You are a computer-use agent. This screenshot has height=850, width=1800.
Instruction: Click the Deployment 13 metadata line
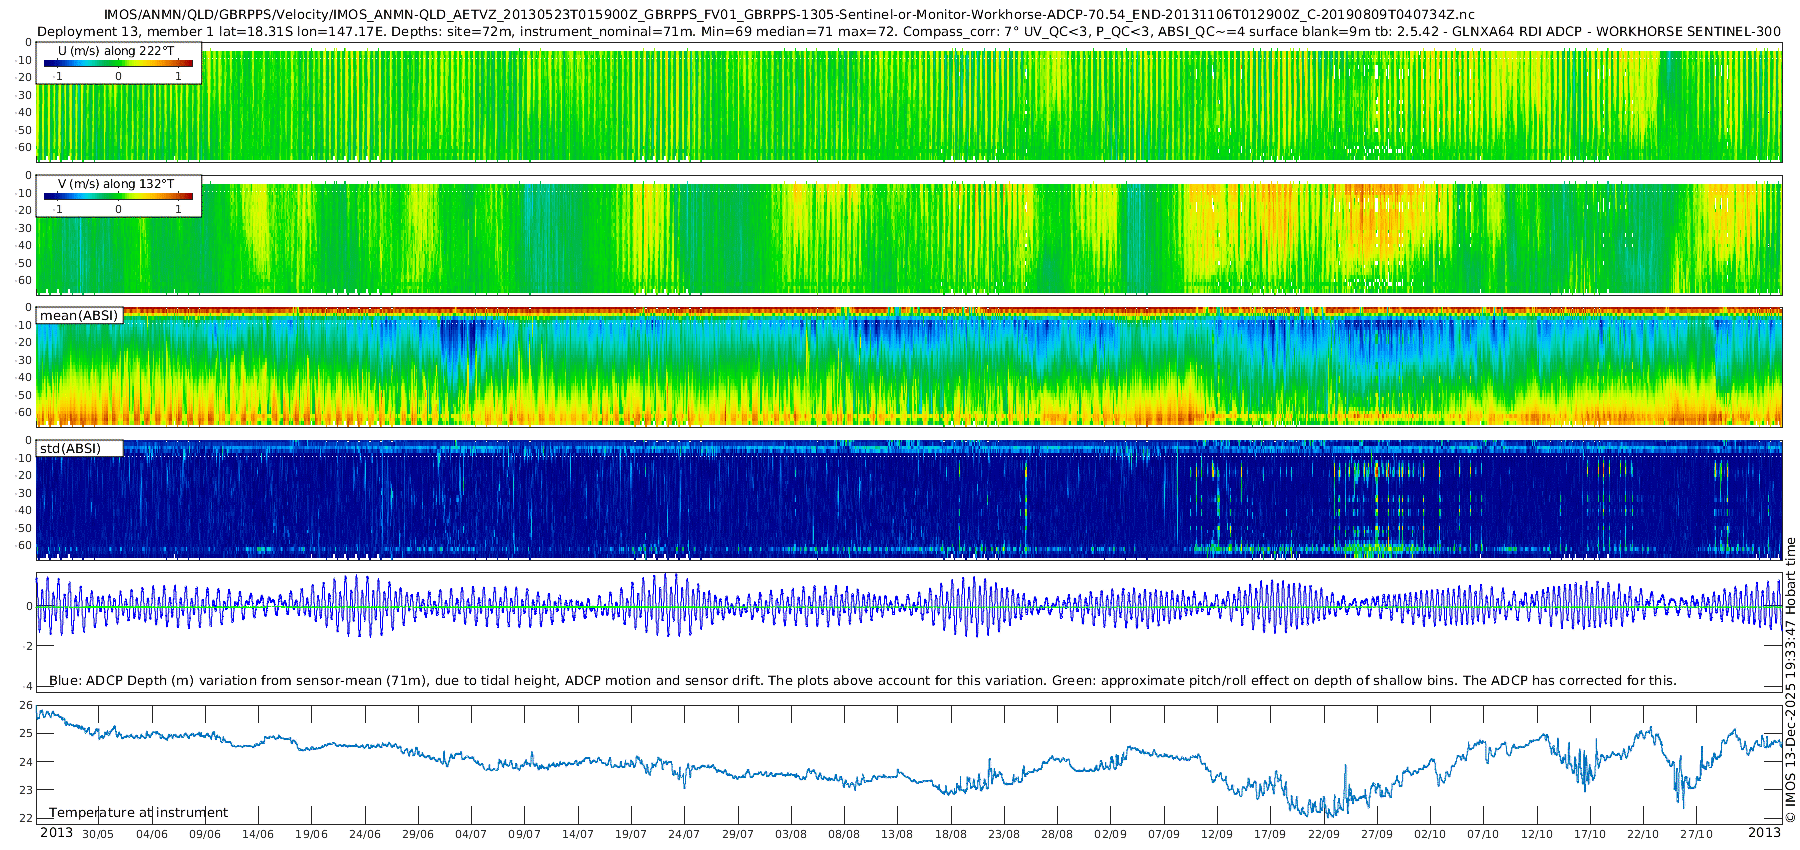(908, 31)
